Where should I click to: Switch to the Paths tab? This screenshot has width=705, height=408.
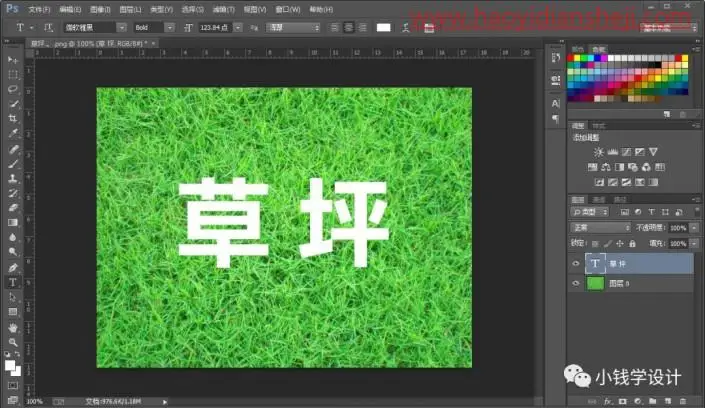tap(620, 200)
